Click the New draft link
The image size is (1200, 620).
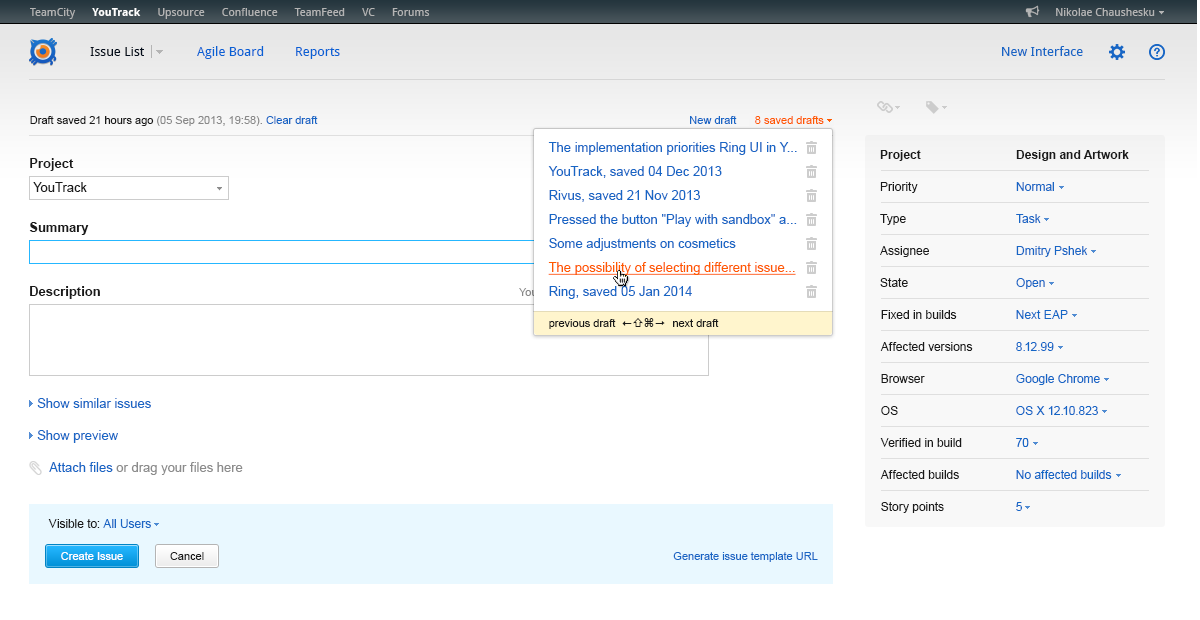pyautogui.click(x=713, y=120)
